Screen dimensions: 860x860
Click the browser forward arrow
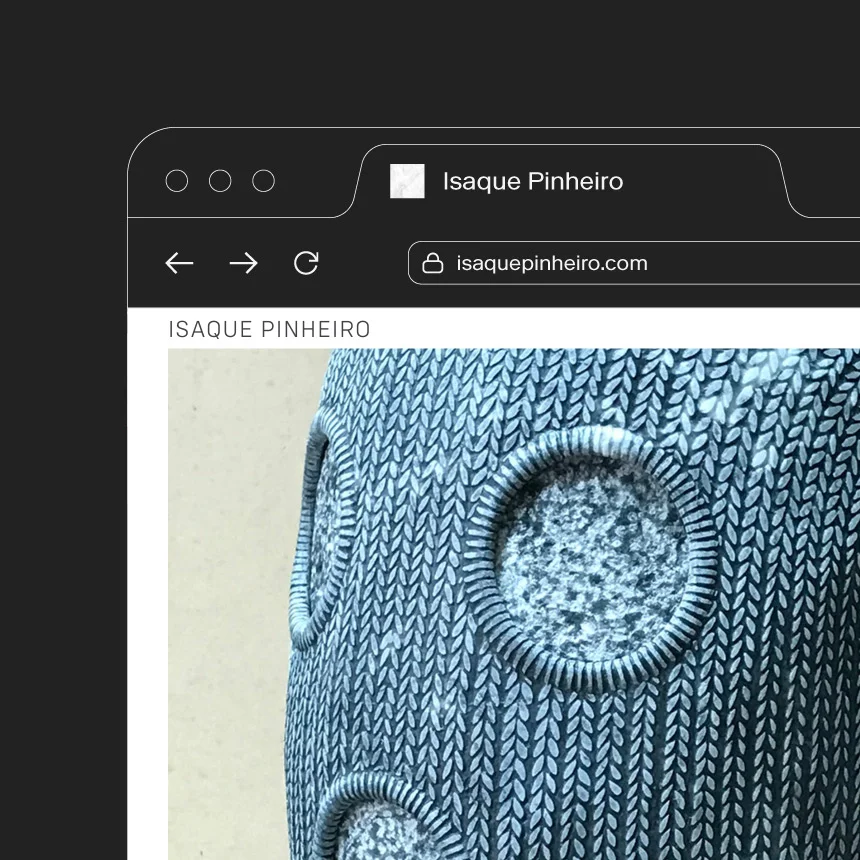tap(244, 263)
